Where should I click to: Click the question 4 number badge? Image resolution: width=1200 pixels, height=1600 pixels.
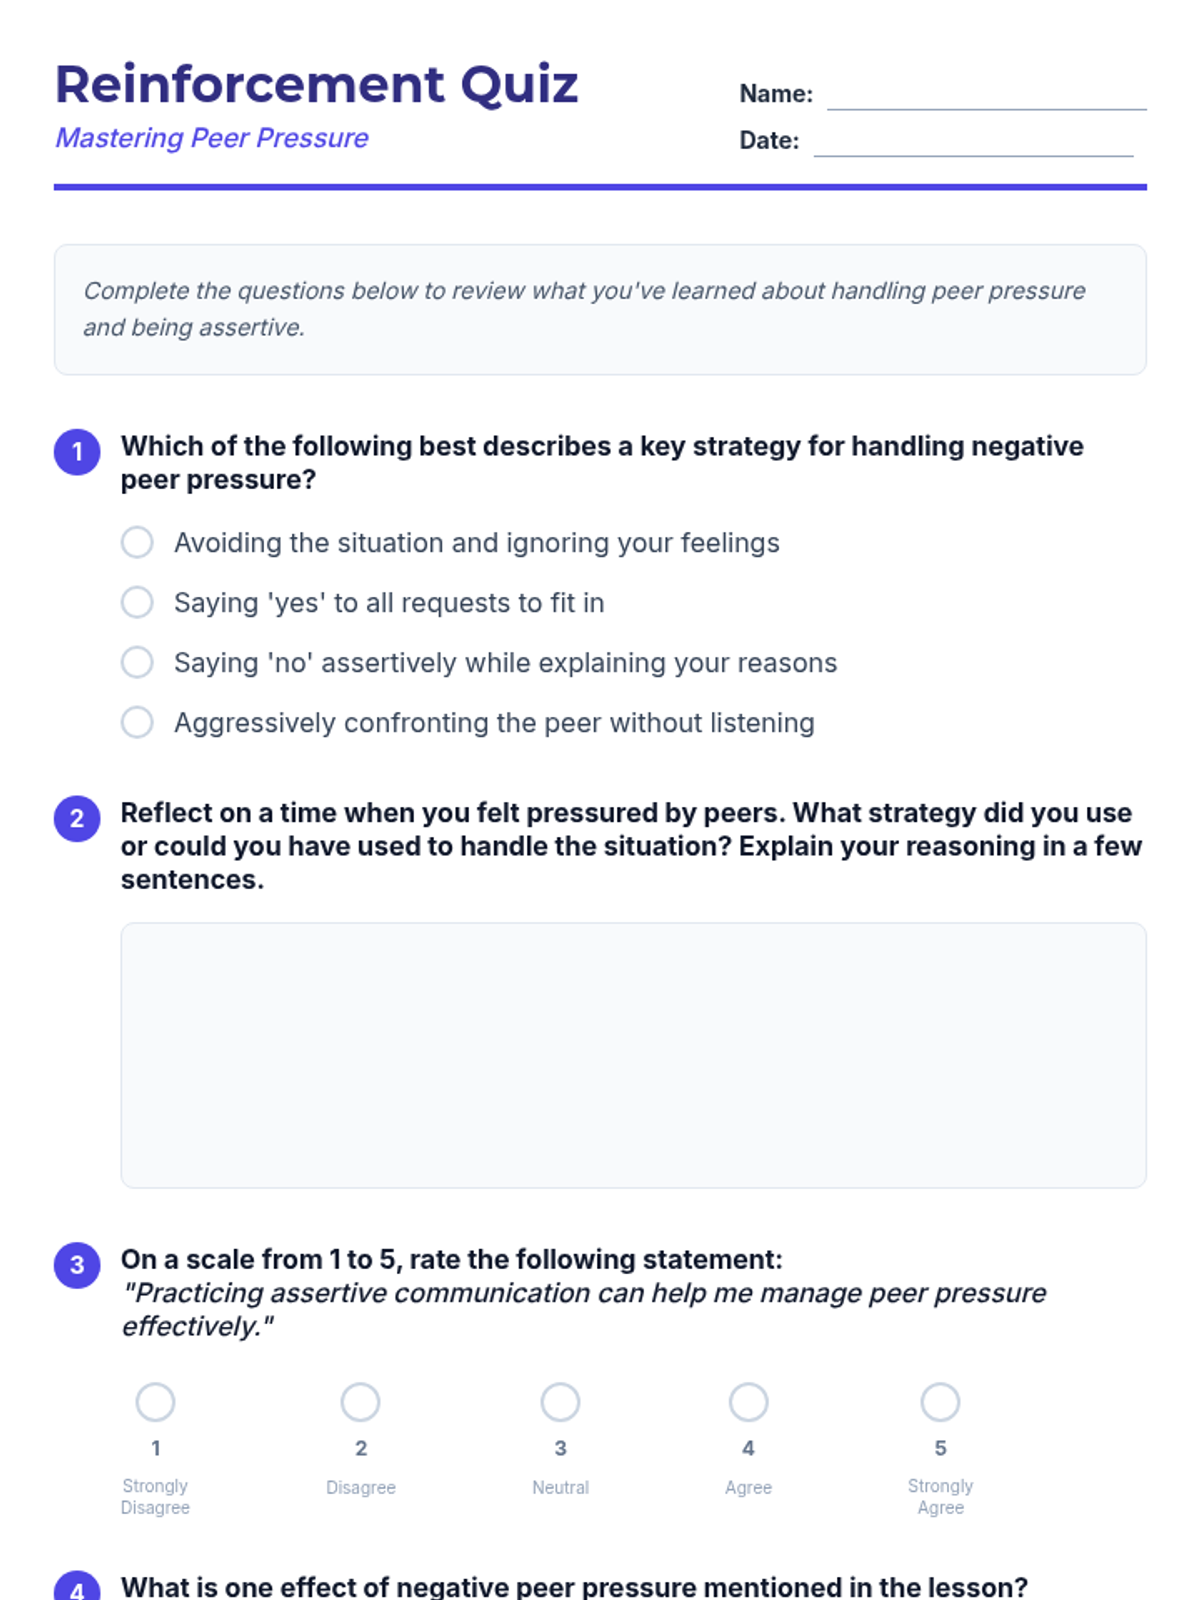77,1588
